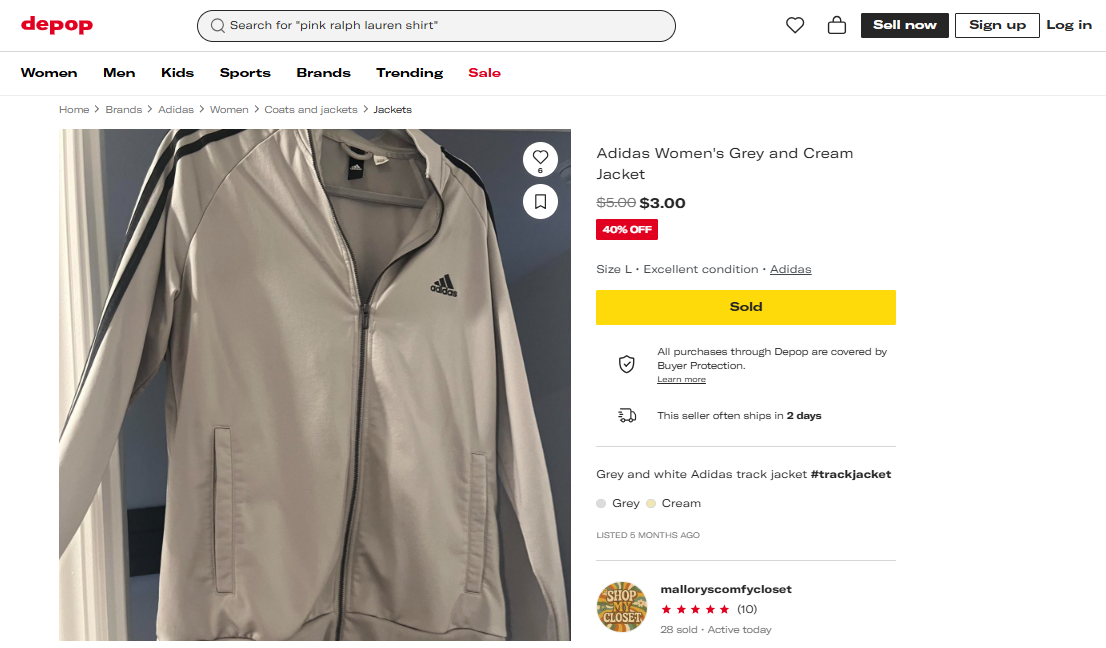
Task: Open the Sale menu item
Action: click(484, 73)
